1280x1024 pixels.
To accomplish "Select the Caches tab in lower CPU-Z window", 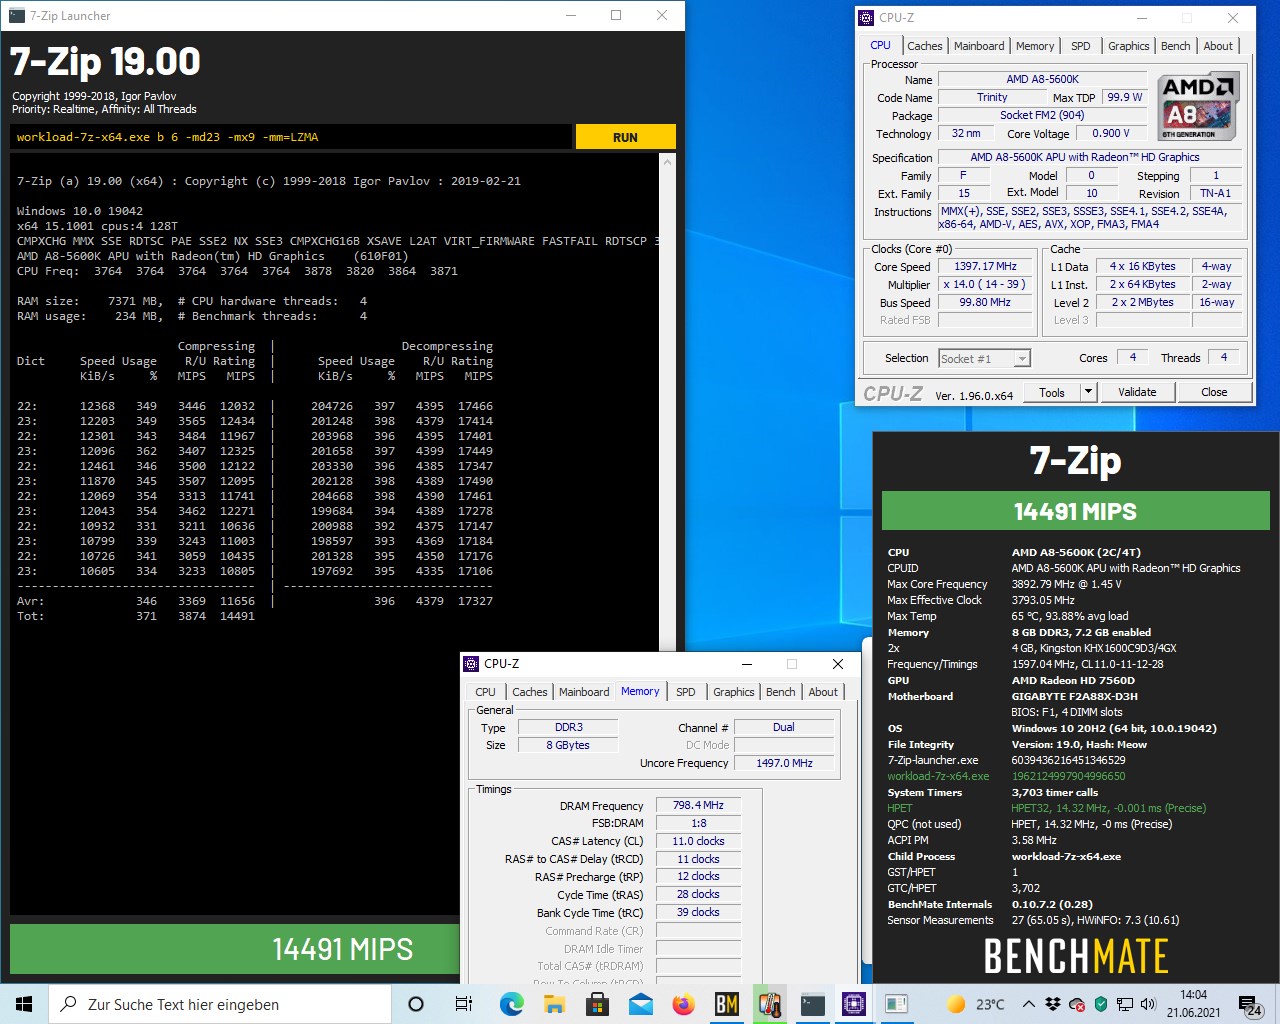I will (x=530, y=692).
